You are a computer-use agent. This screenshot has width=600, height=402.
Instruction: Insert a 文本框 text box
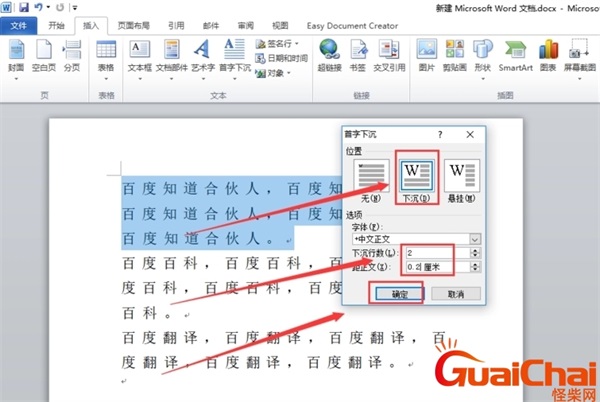pos(140,54)
